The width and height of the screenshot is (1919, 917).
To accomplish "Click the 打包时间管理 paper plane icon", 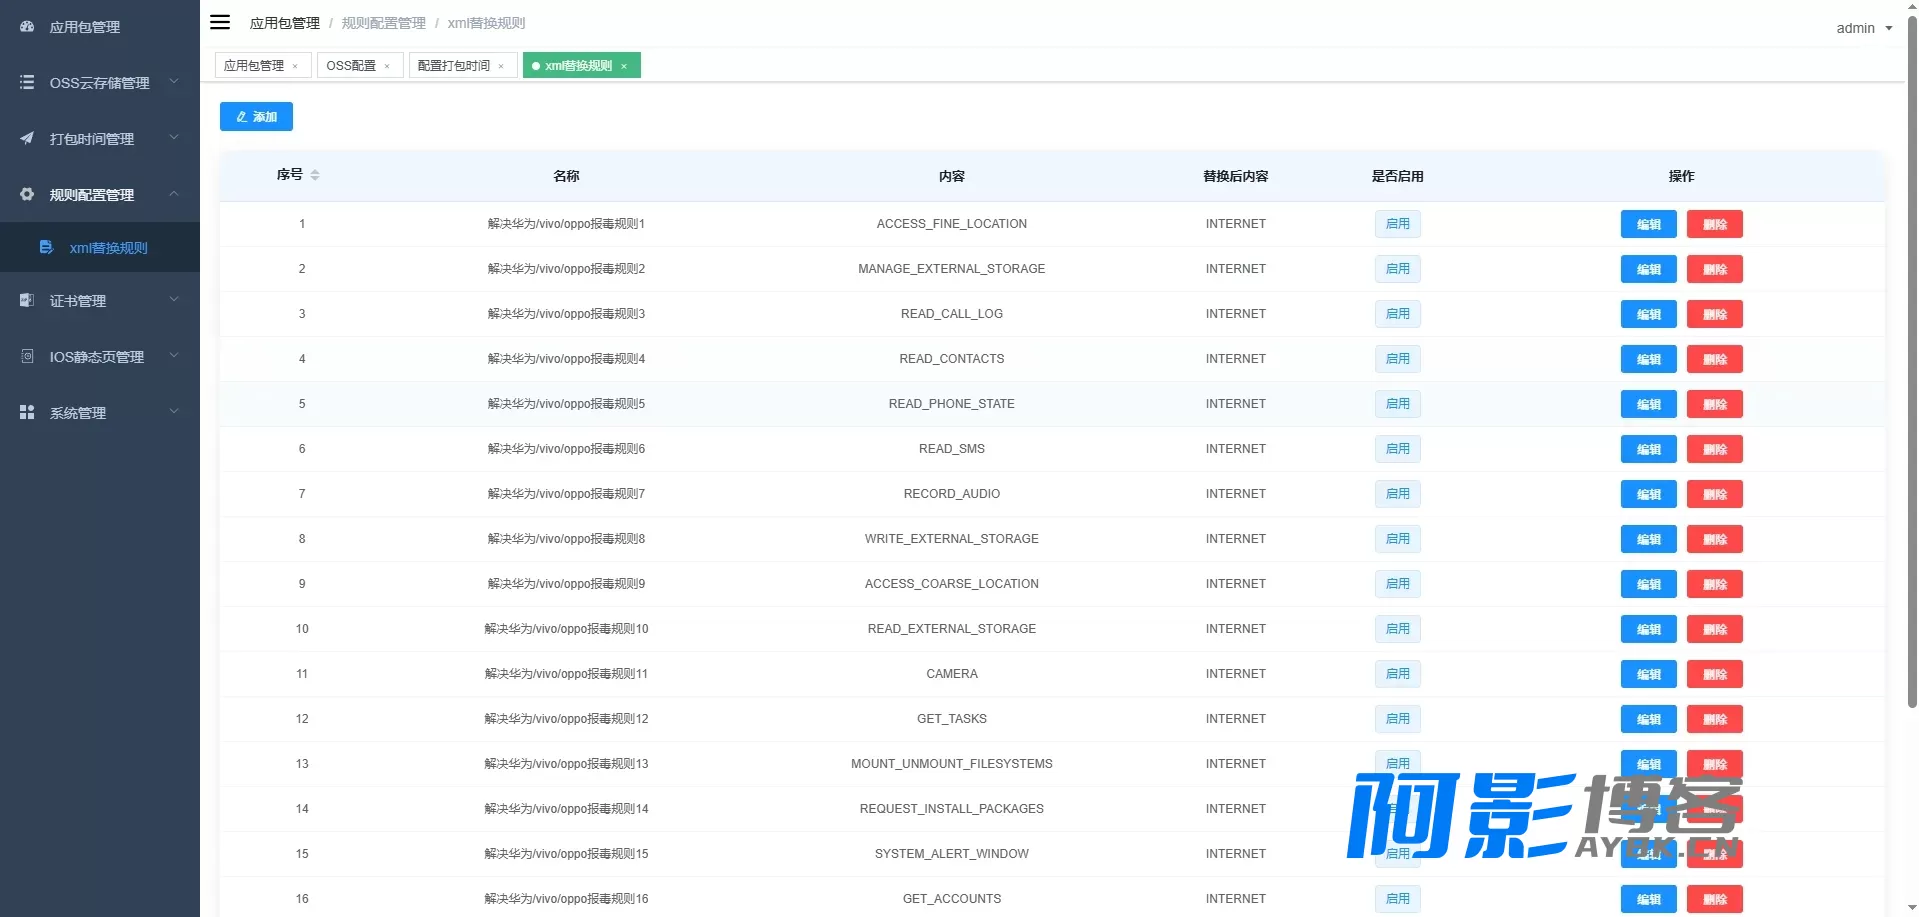I will click(x=27, y=138).
